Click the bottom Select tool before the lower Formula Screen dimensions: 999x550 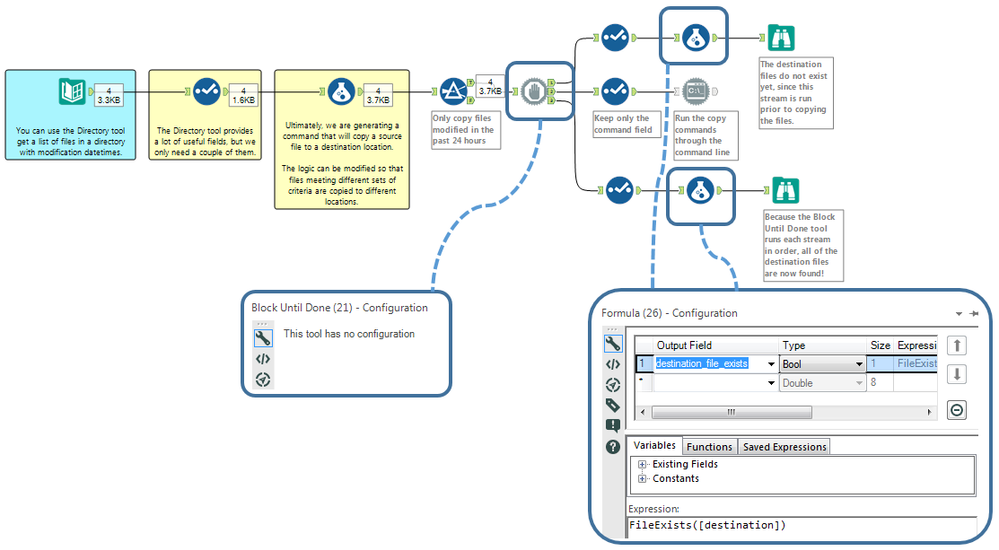tap(619, 190)
